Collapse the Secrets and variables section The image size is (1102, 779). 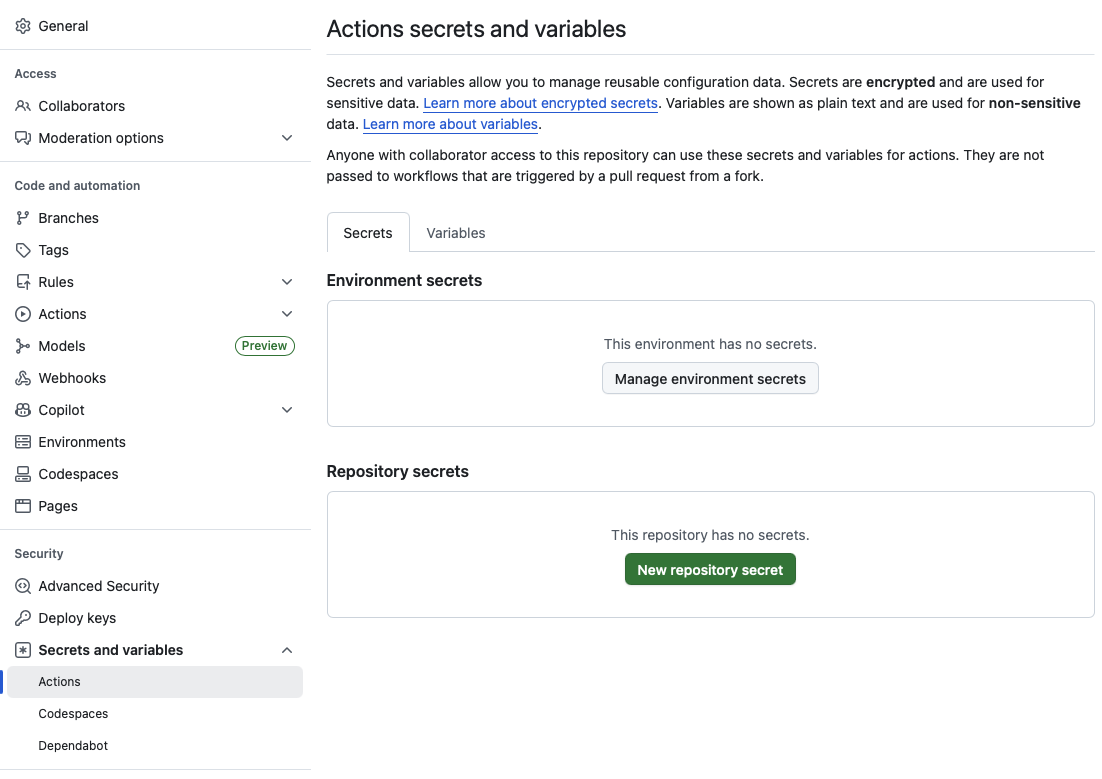287,650
